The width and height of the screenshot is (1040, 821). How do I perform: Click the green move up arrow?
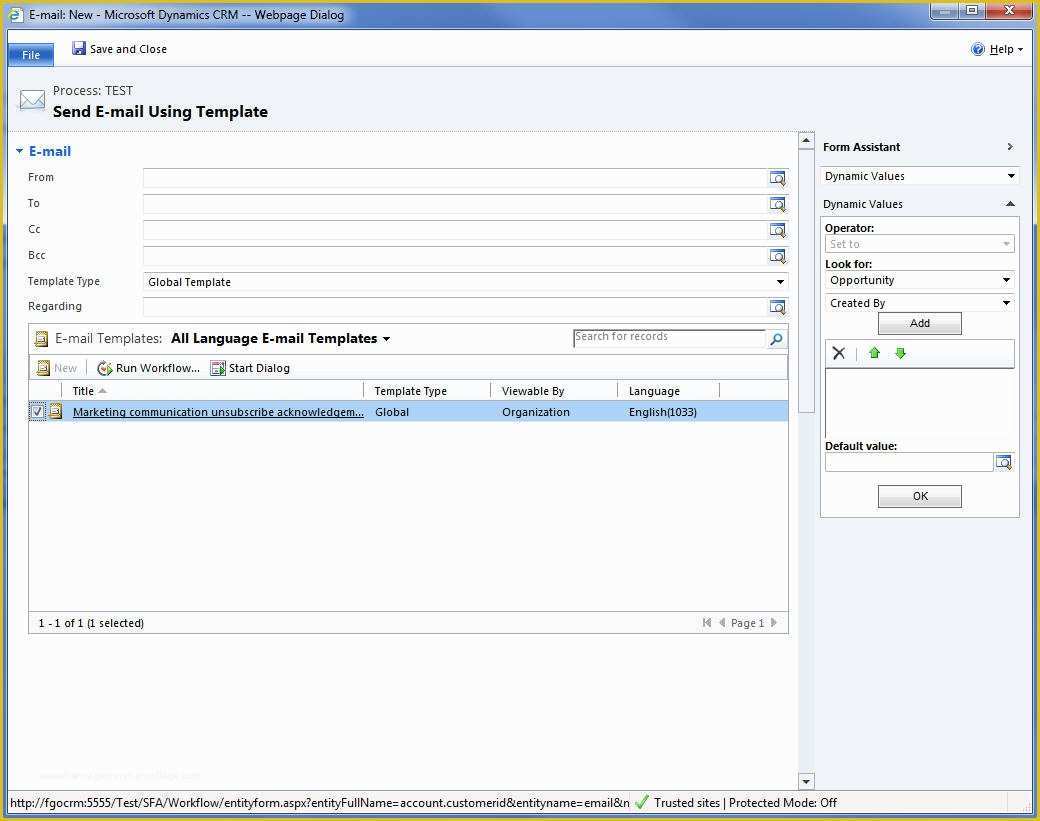[x=874, y=353]
